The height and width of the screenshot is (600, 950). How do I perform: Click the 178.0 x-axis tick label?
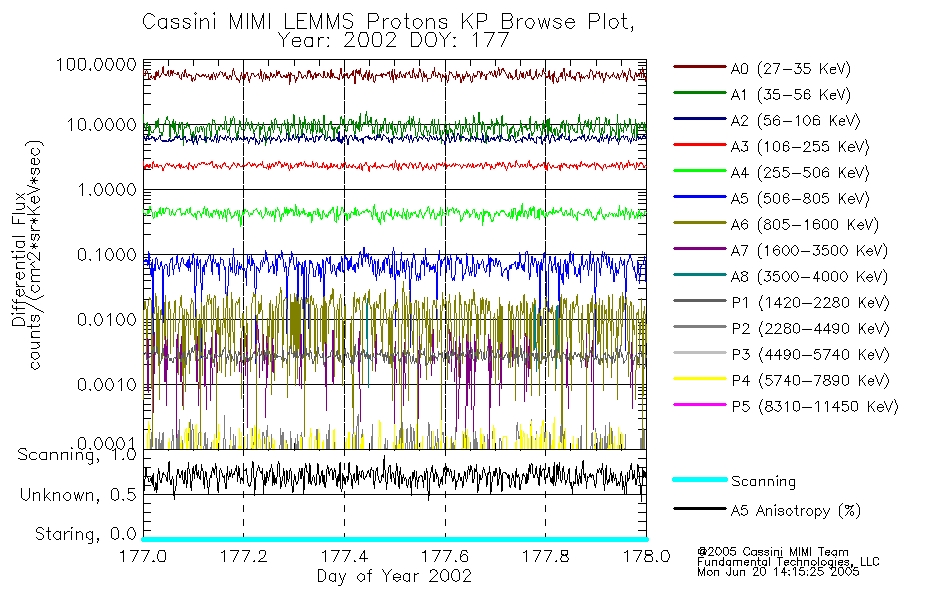click(x=646, y=556)
